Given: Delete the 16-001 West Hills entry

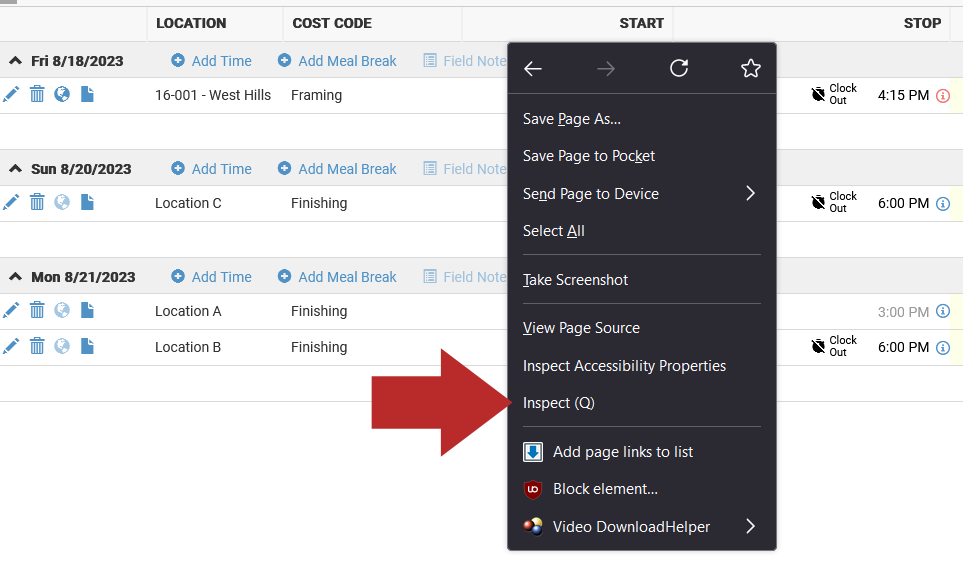Looking at the screenshot, I should tap(37, 94).
